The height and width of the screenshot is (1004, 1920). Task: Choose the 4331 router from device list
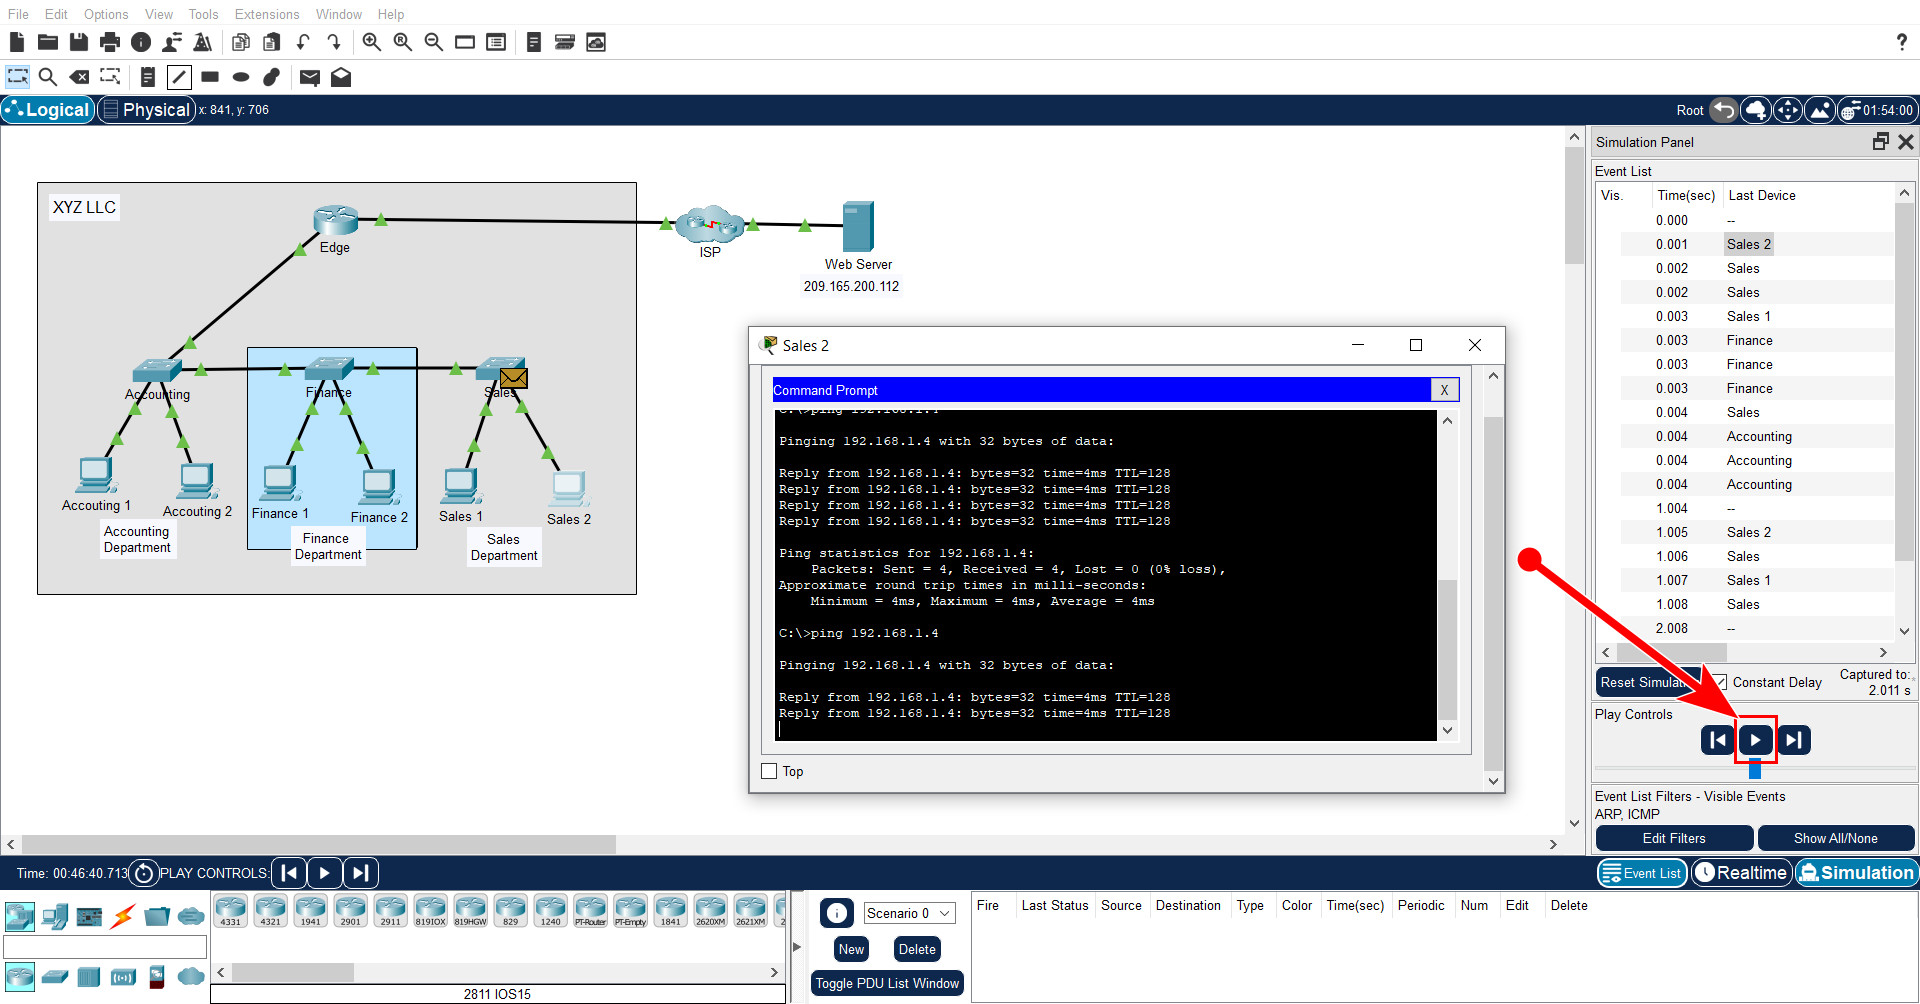coord(231,911)
